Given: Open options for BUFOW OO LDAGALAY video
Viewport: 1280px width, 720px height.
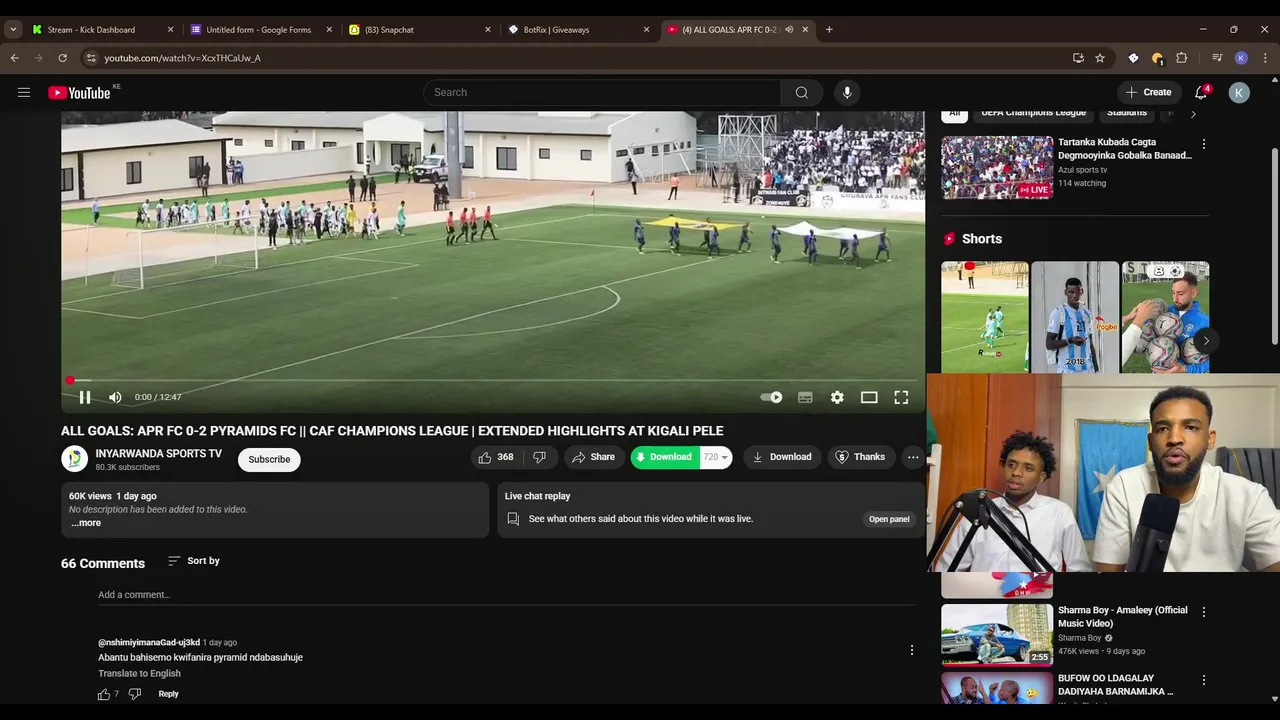Looking at the screenshot, I should (x=1204, y=680).
